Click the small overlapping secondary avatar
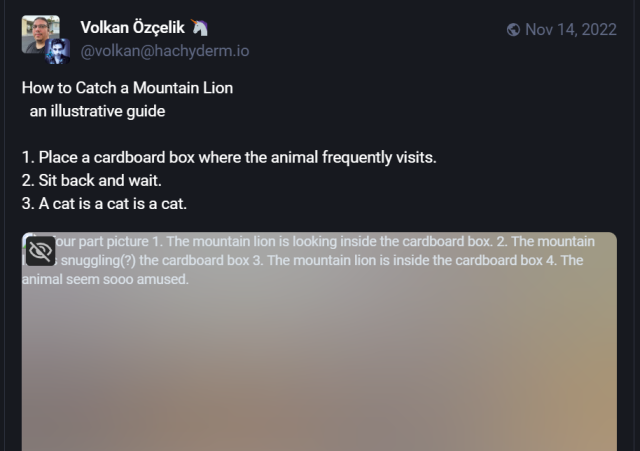 click(x=57, y=51)
